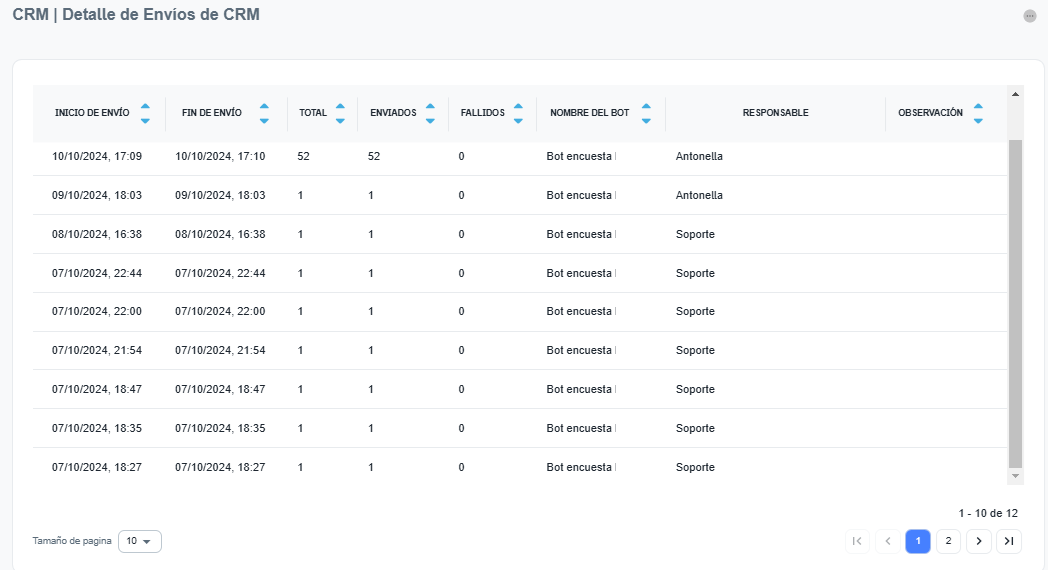Go to page 2 of results

click(x=948, y=541)
